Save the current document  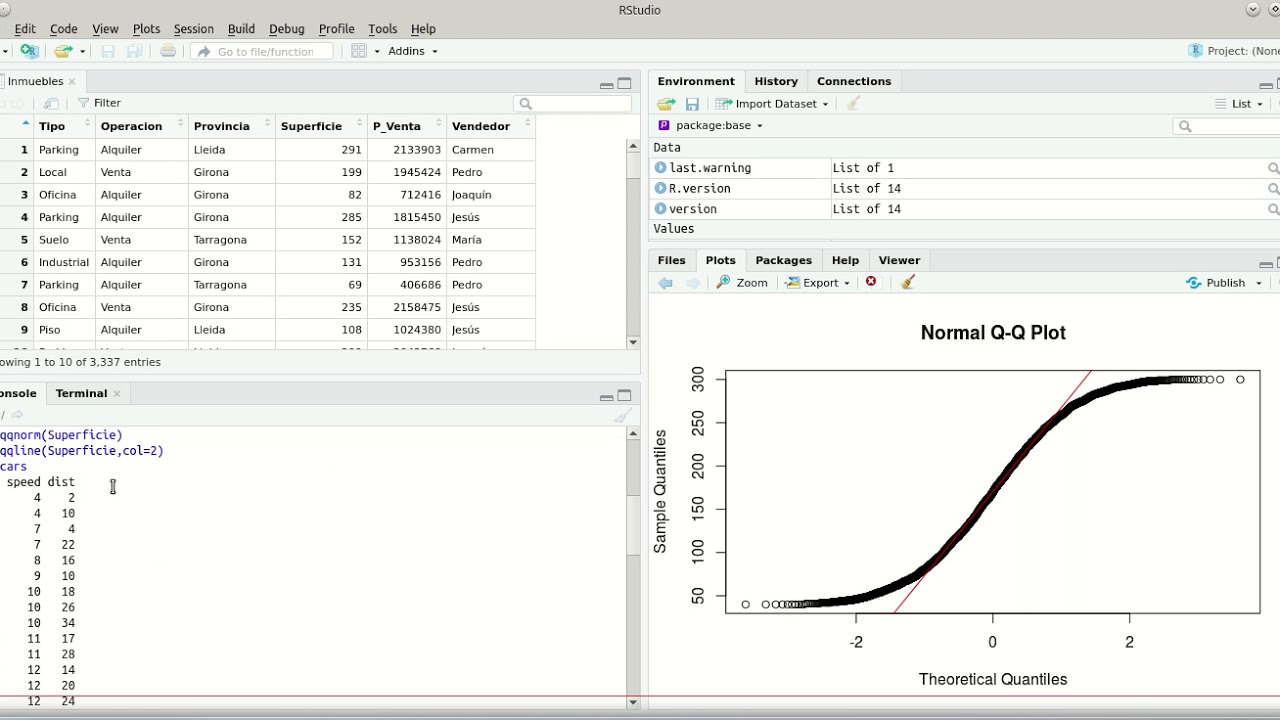[x=108, y=51]
